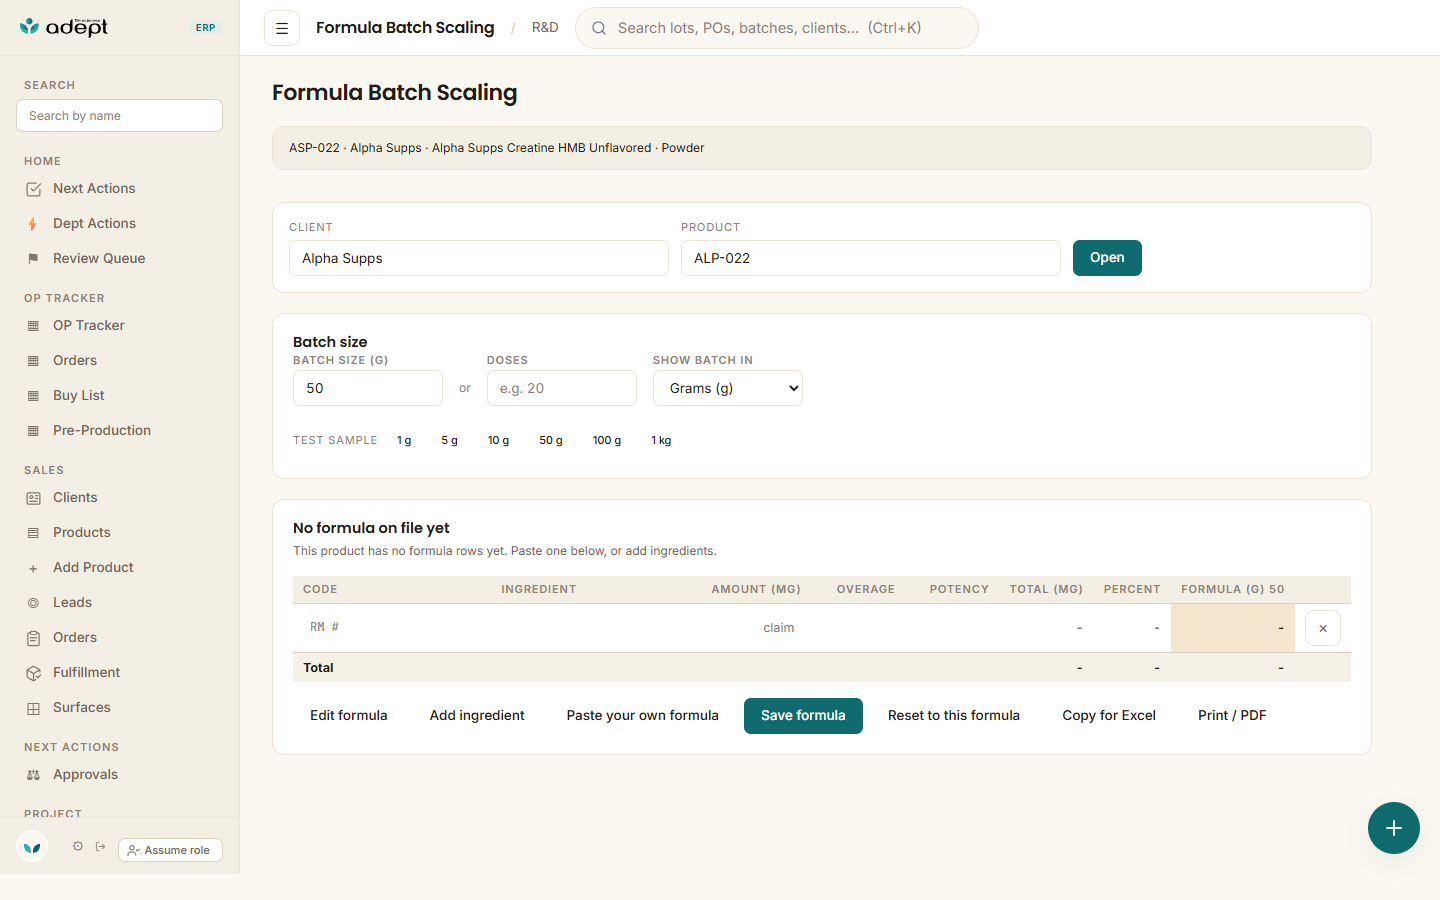Click the RM # code field in the ingredient row
This screenshot has height=900, width=1440.
(390, 628)
